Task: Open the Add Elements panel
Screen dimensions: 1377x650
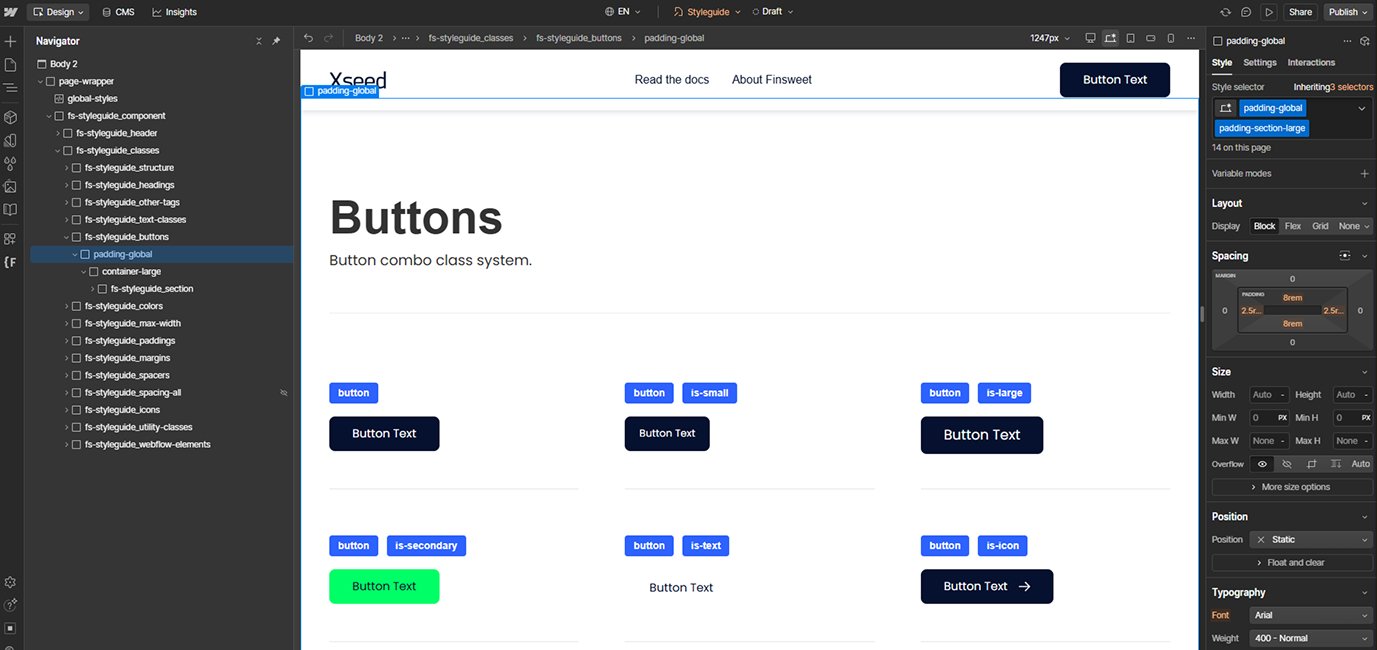Action: point(10,42)
